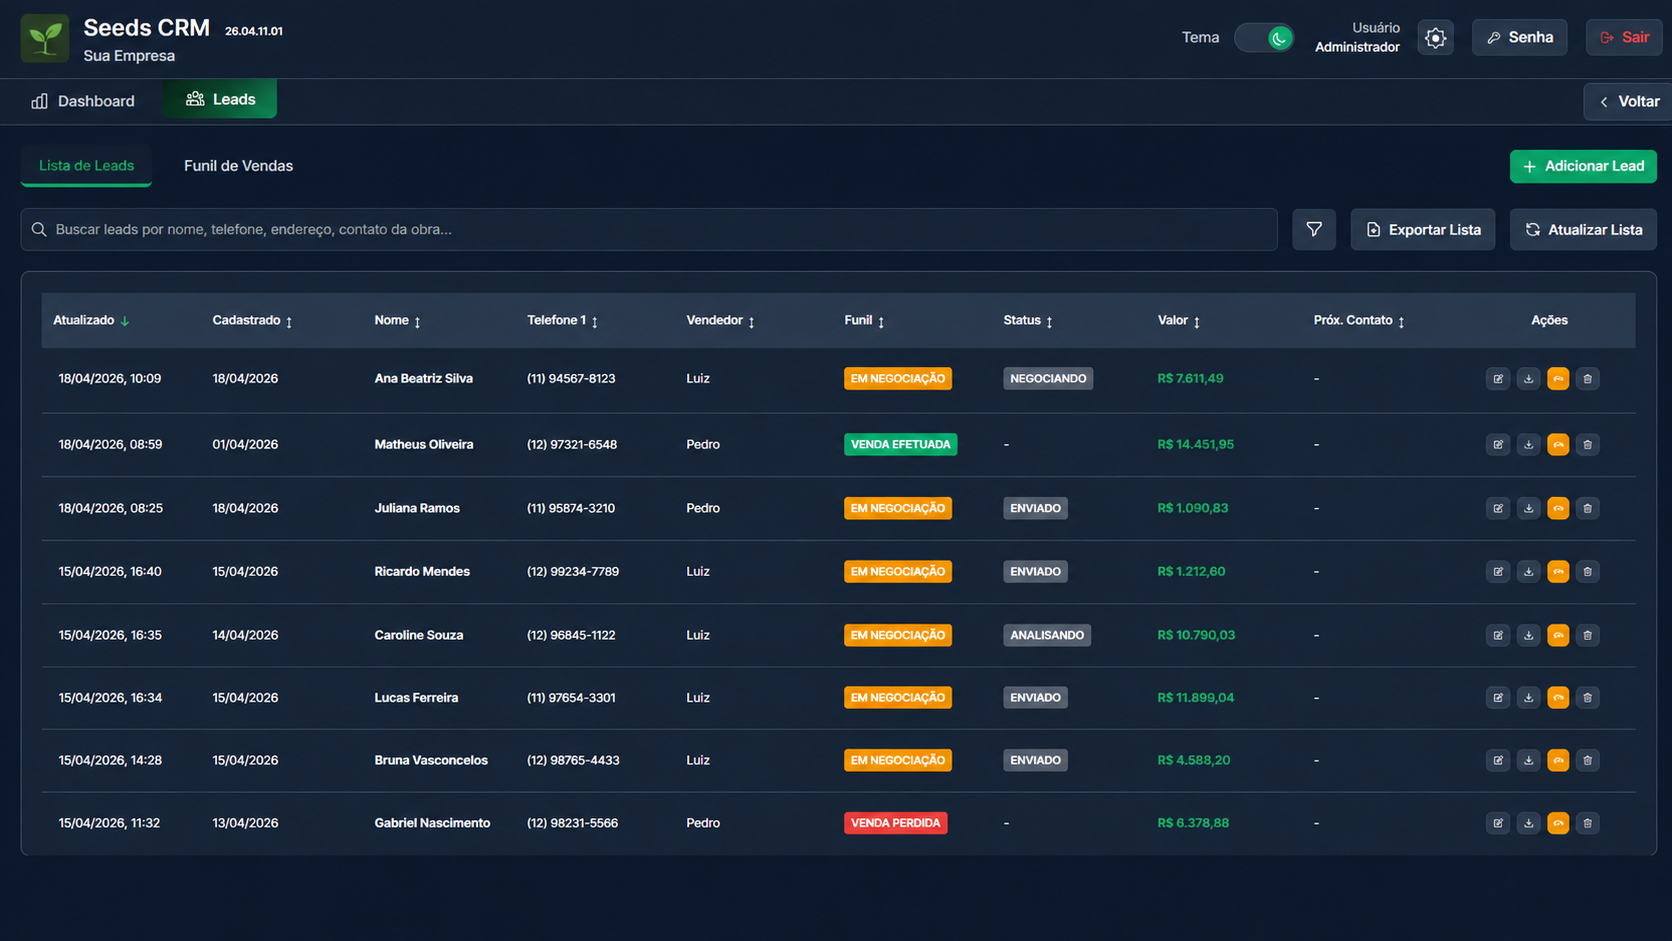The height and width of the screenshot is (941, 1672).
Task: Open the settings gear icon
Action: point(1435,38)
